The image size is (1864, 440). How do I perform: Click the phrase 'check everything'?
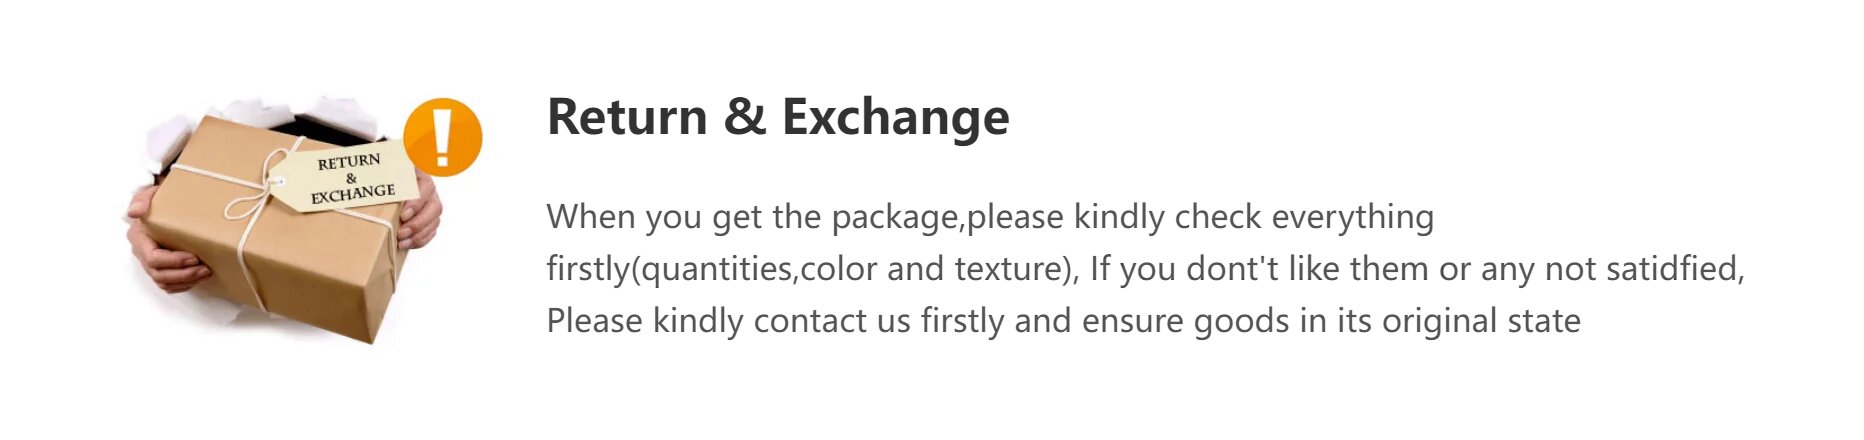1304,217
